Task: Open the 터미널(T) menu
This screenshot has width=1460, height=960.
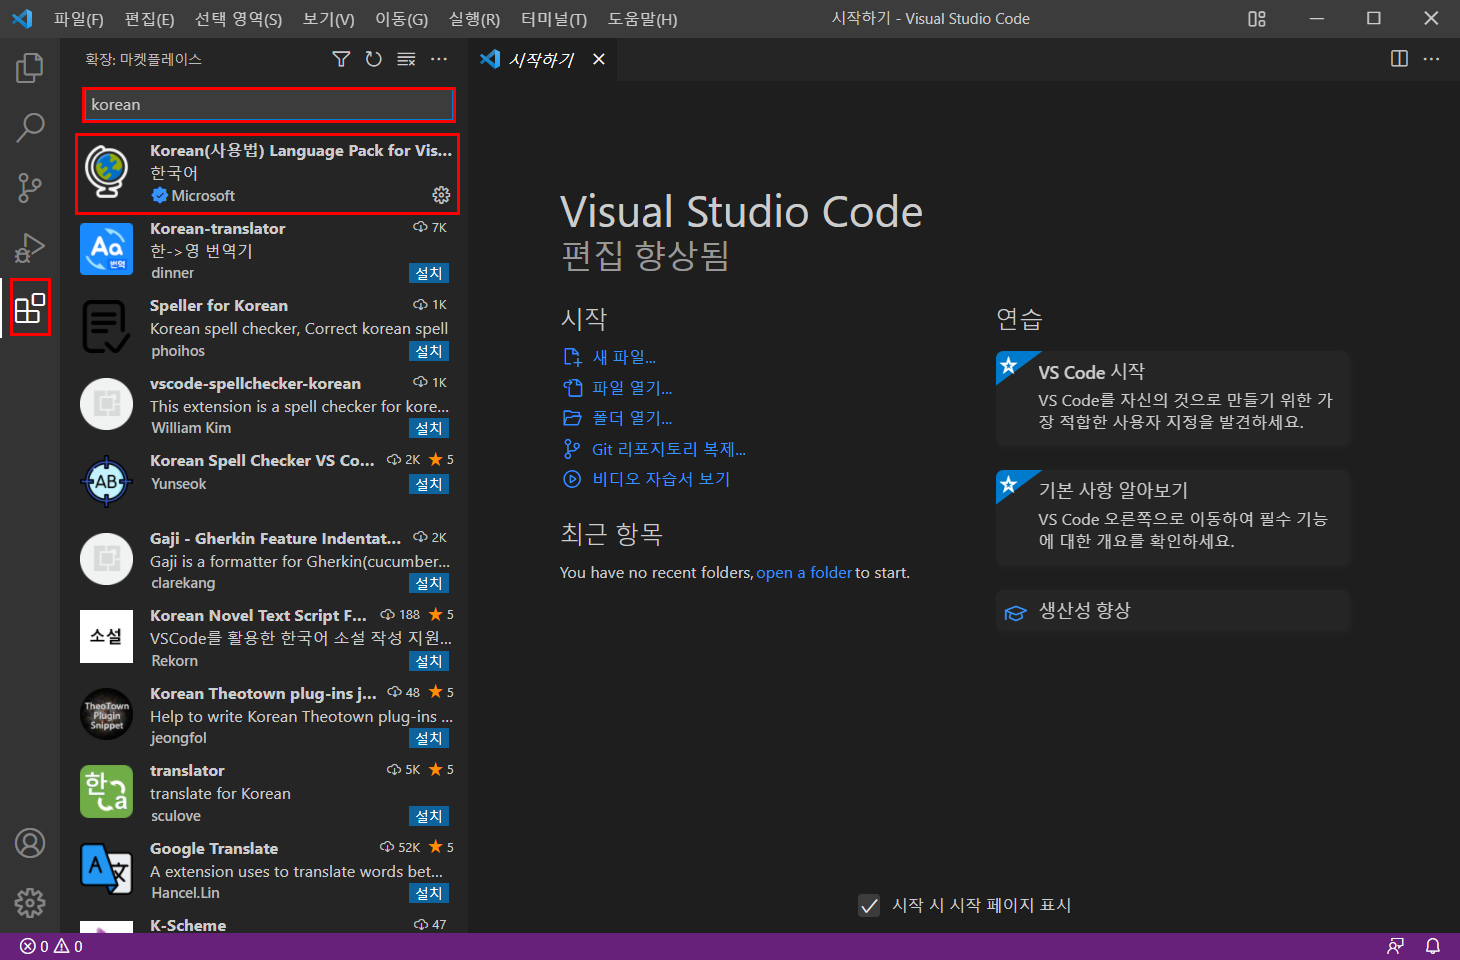Action: [554, 18]
